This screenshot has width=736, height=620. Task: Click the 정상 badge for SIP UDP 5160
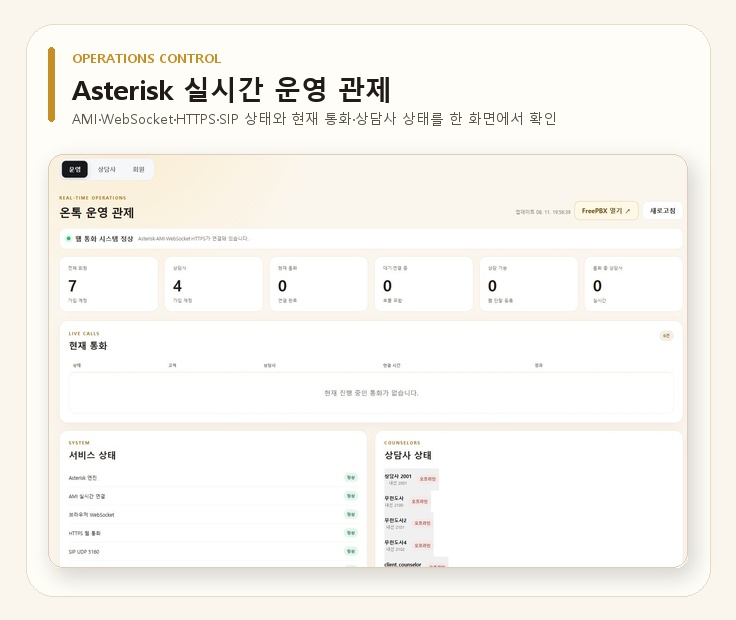(x=351, y=551)
